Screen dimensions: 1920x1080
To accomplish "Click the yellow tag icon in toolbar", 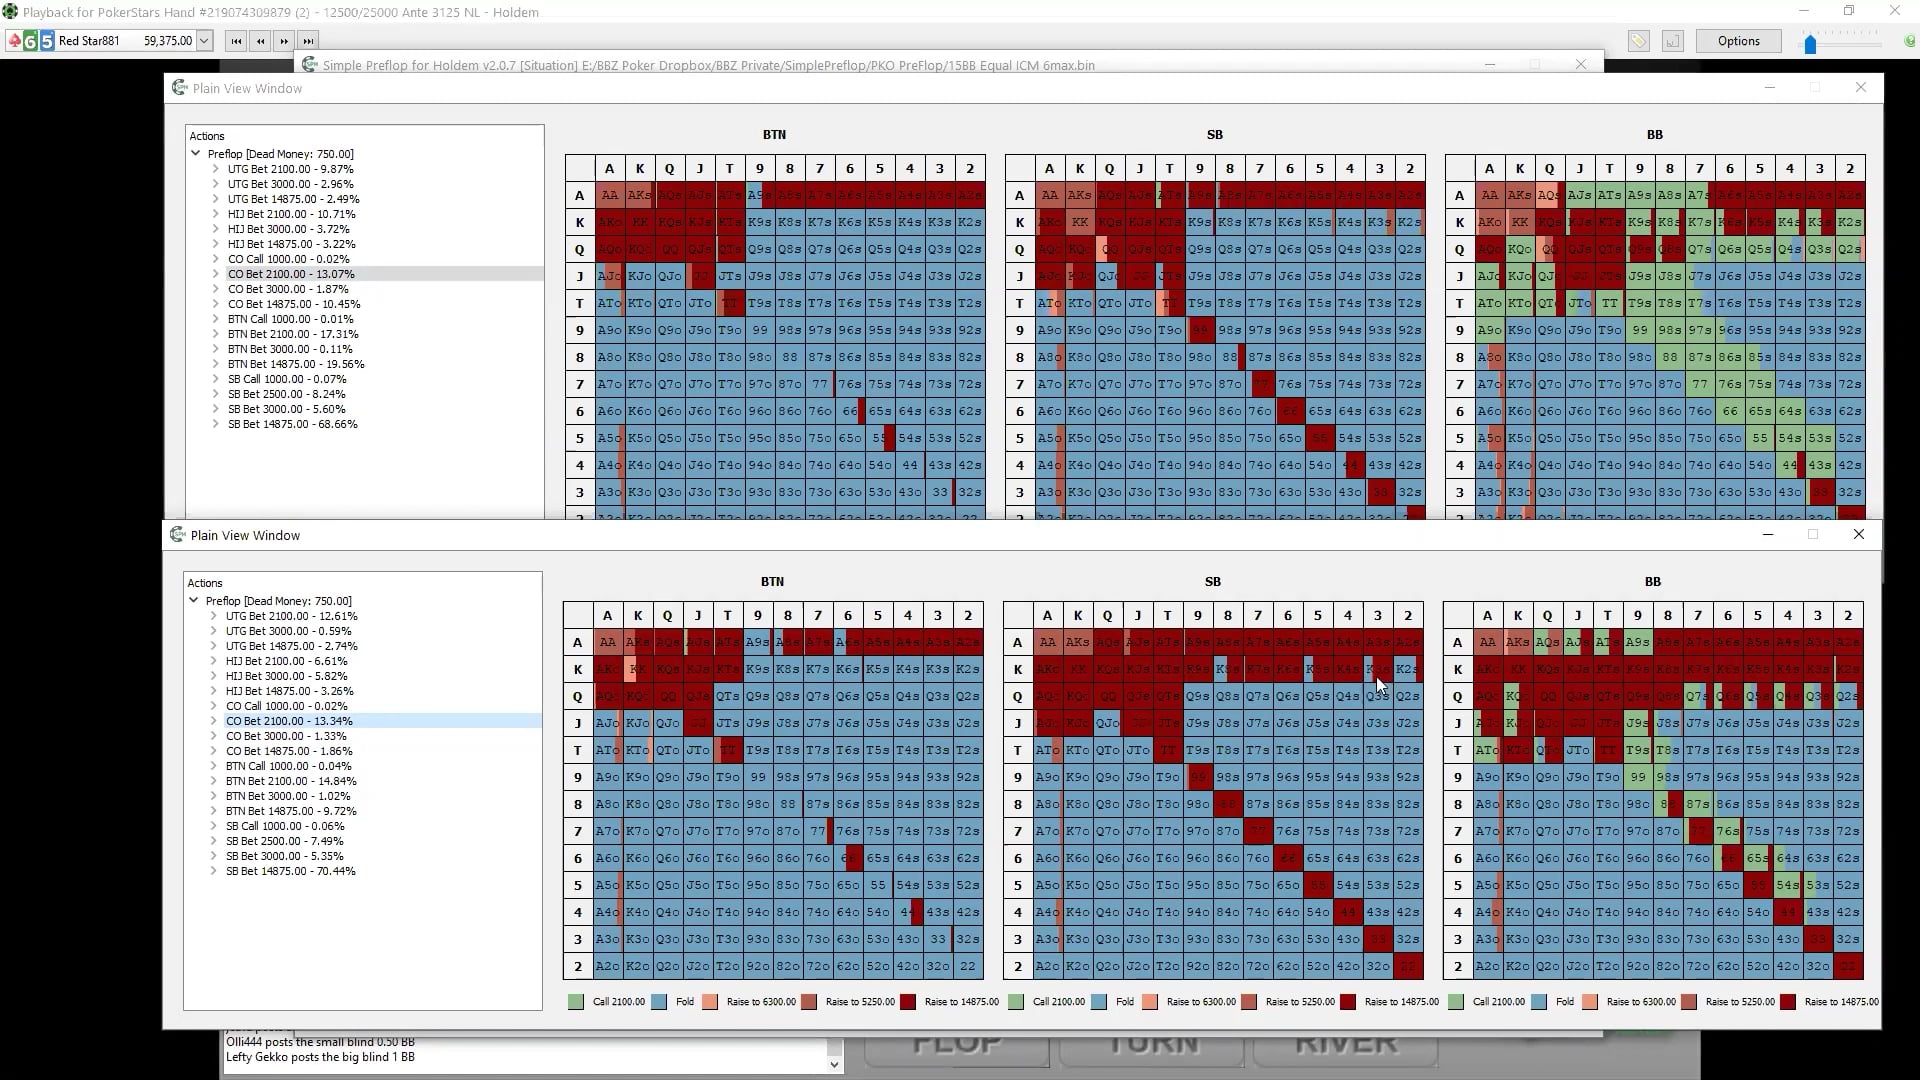I will [1638, 41].
